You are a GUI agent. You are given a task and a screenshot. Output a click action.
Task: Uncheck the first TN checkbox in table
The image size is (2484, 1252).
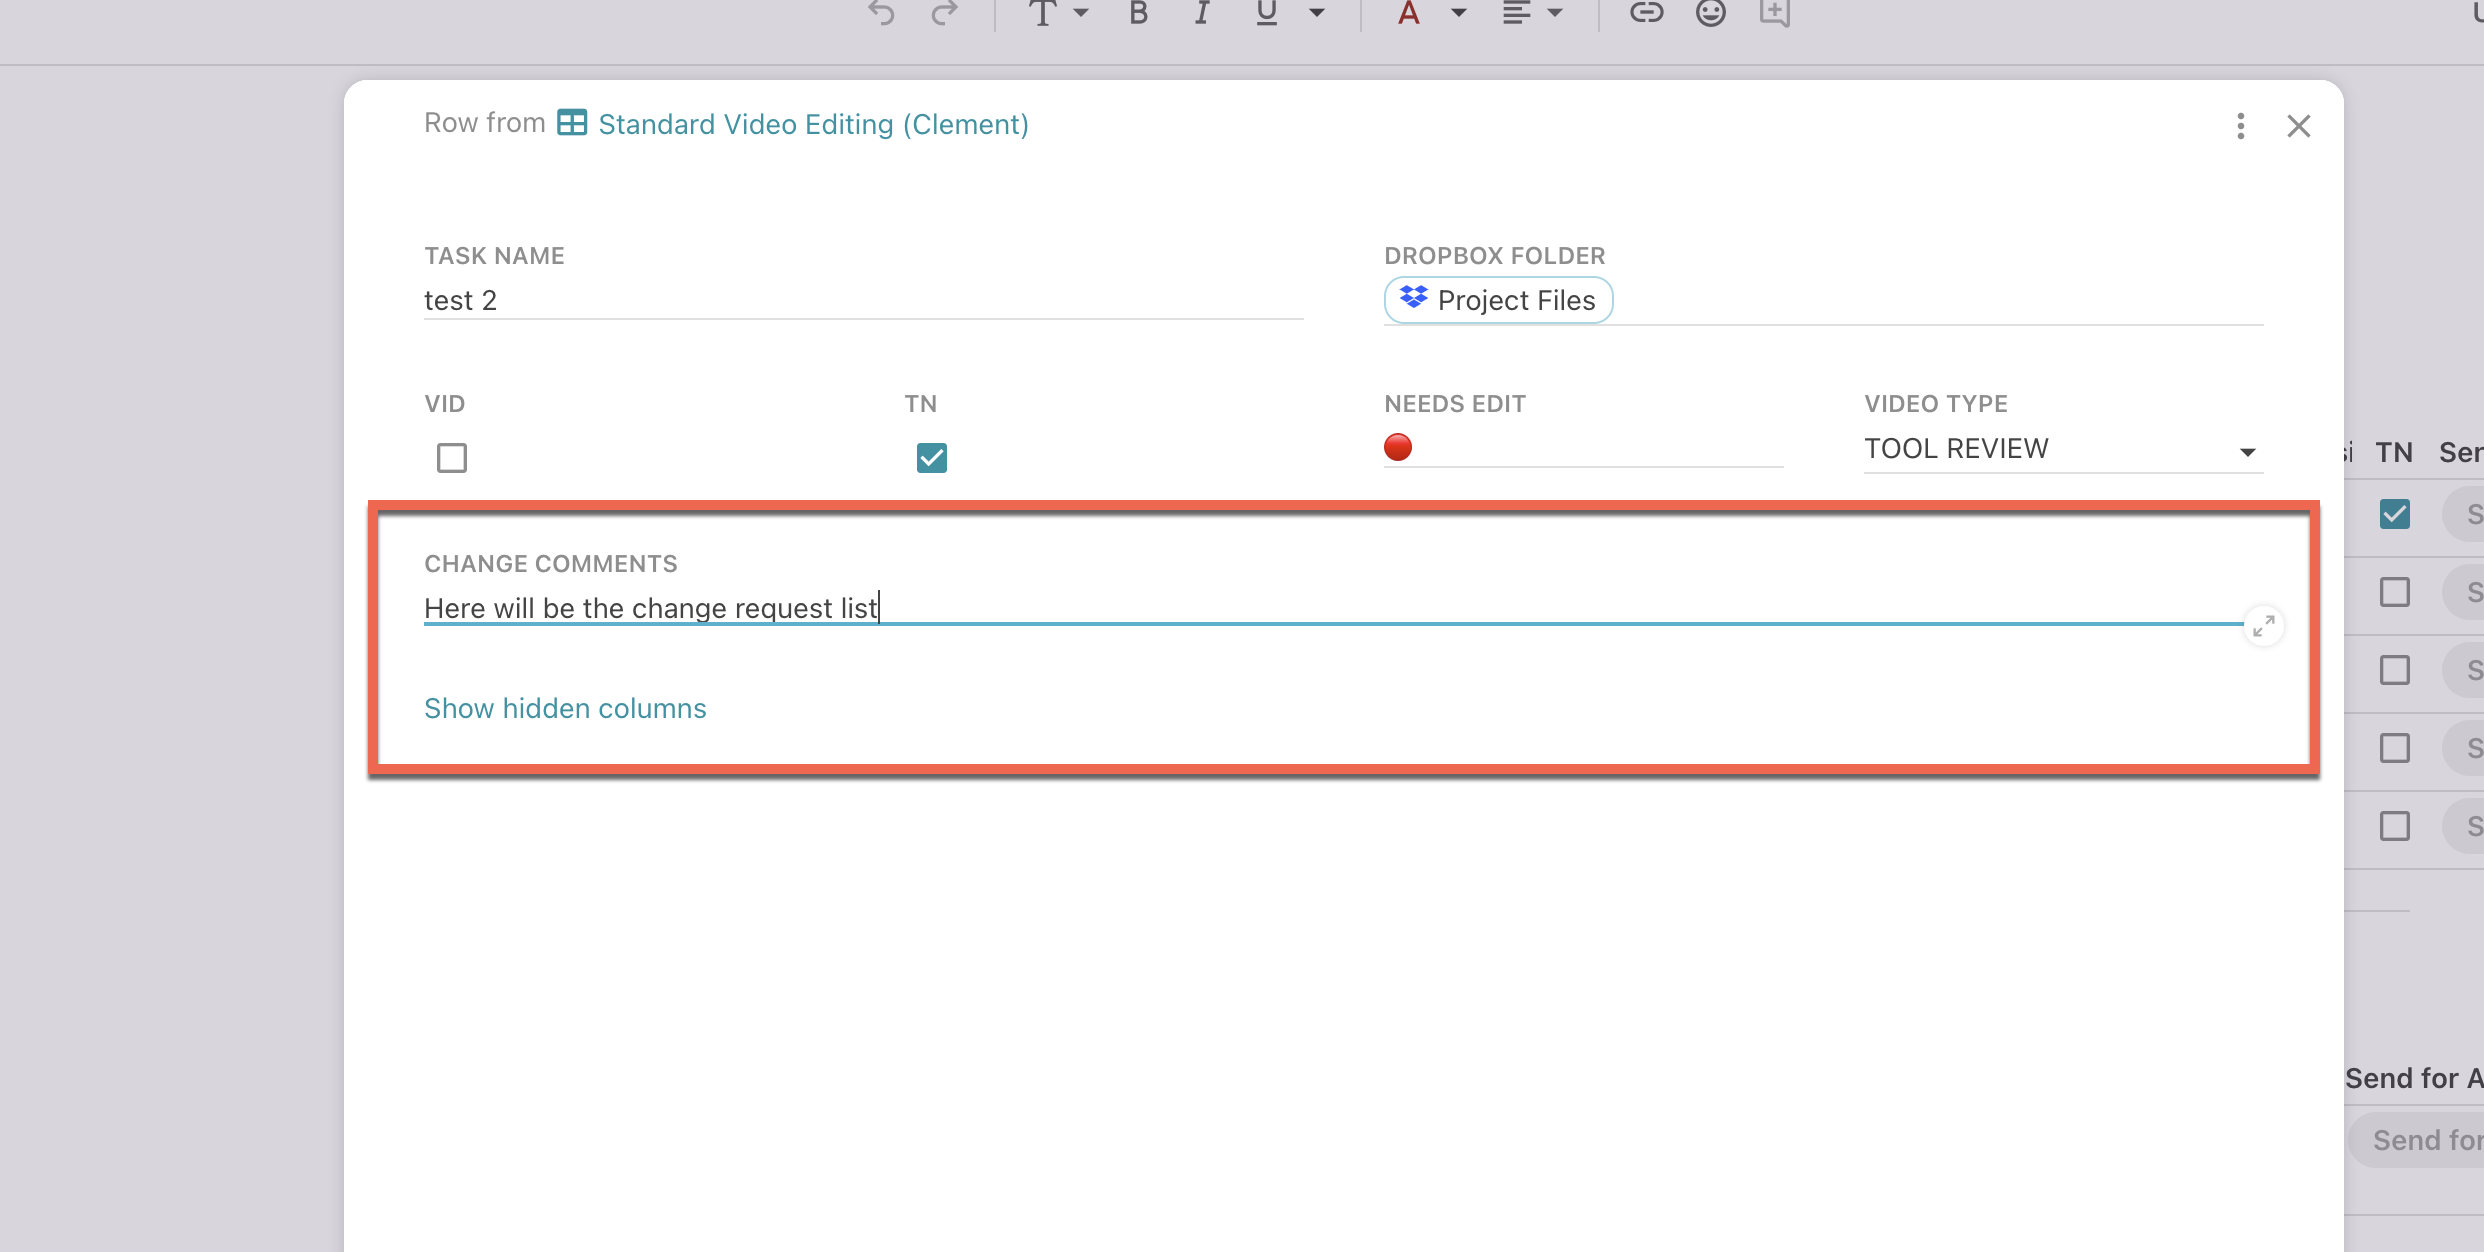[x=2394, y=514]
